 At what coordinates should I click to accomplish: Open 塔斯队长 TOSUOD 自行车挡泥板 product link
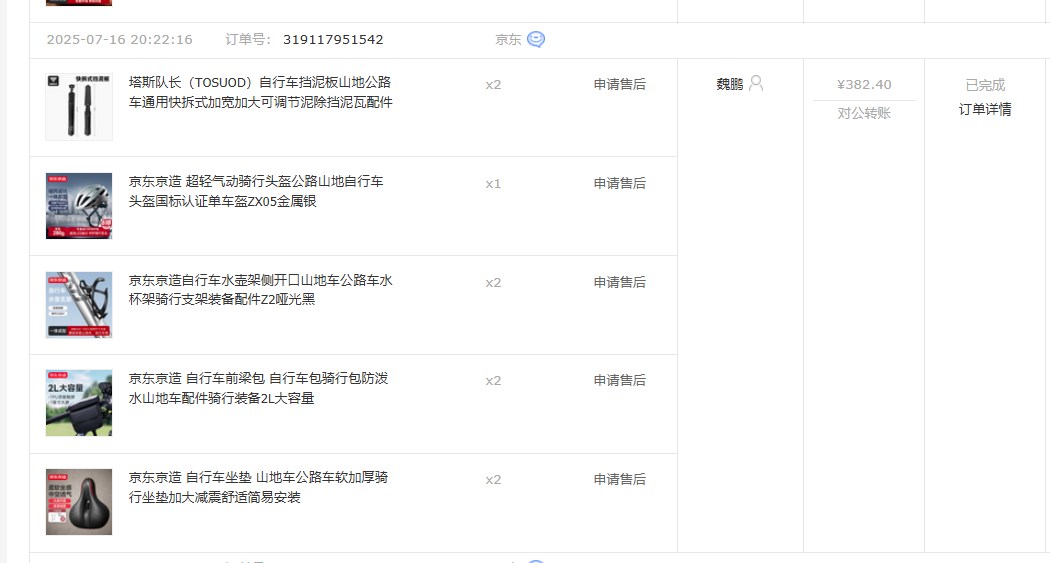(260, 92)
